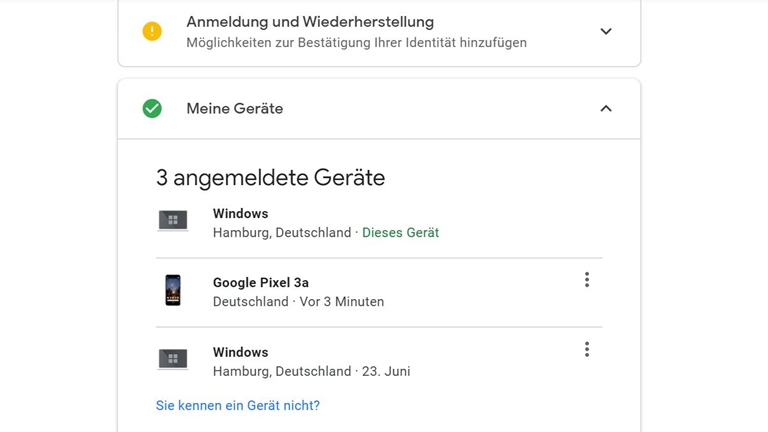768x432 pixels.
Task: Select the Windows device marked Dieses Gerät
Action: [241, 213]
